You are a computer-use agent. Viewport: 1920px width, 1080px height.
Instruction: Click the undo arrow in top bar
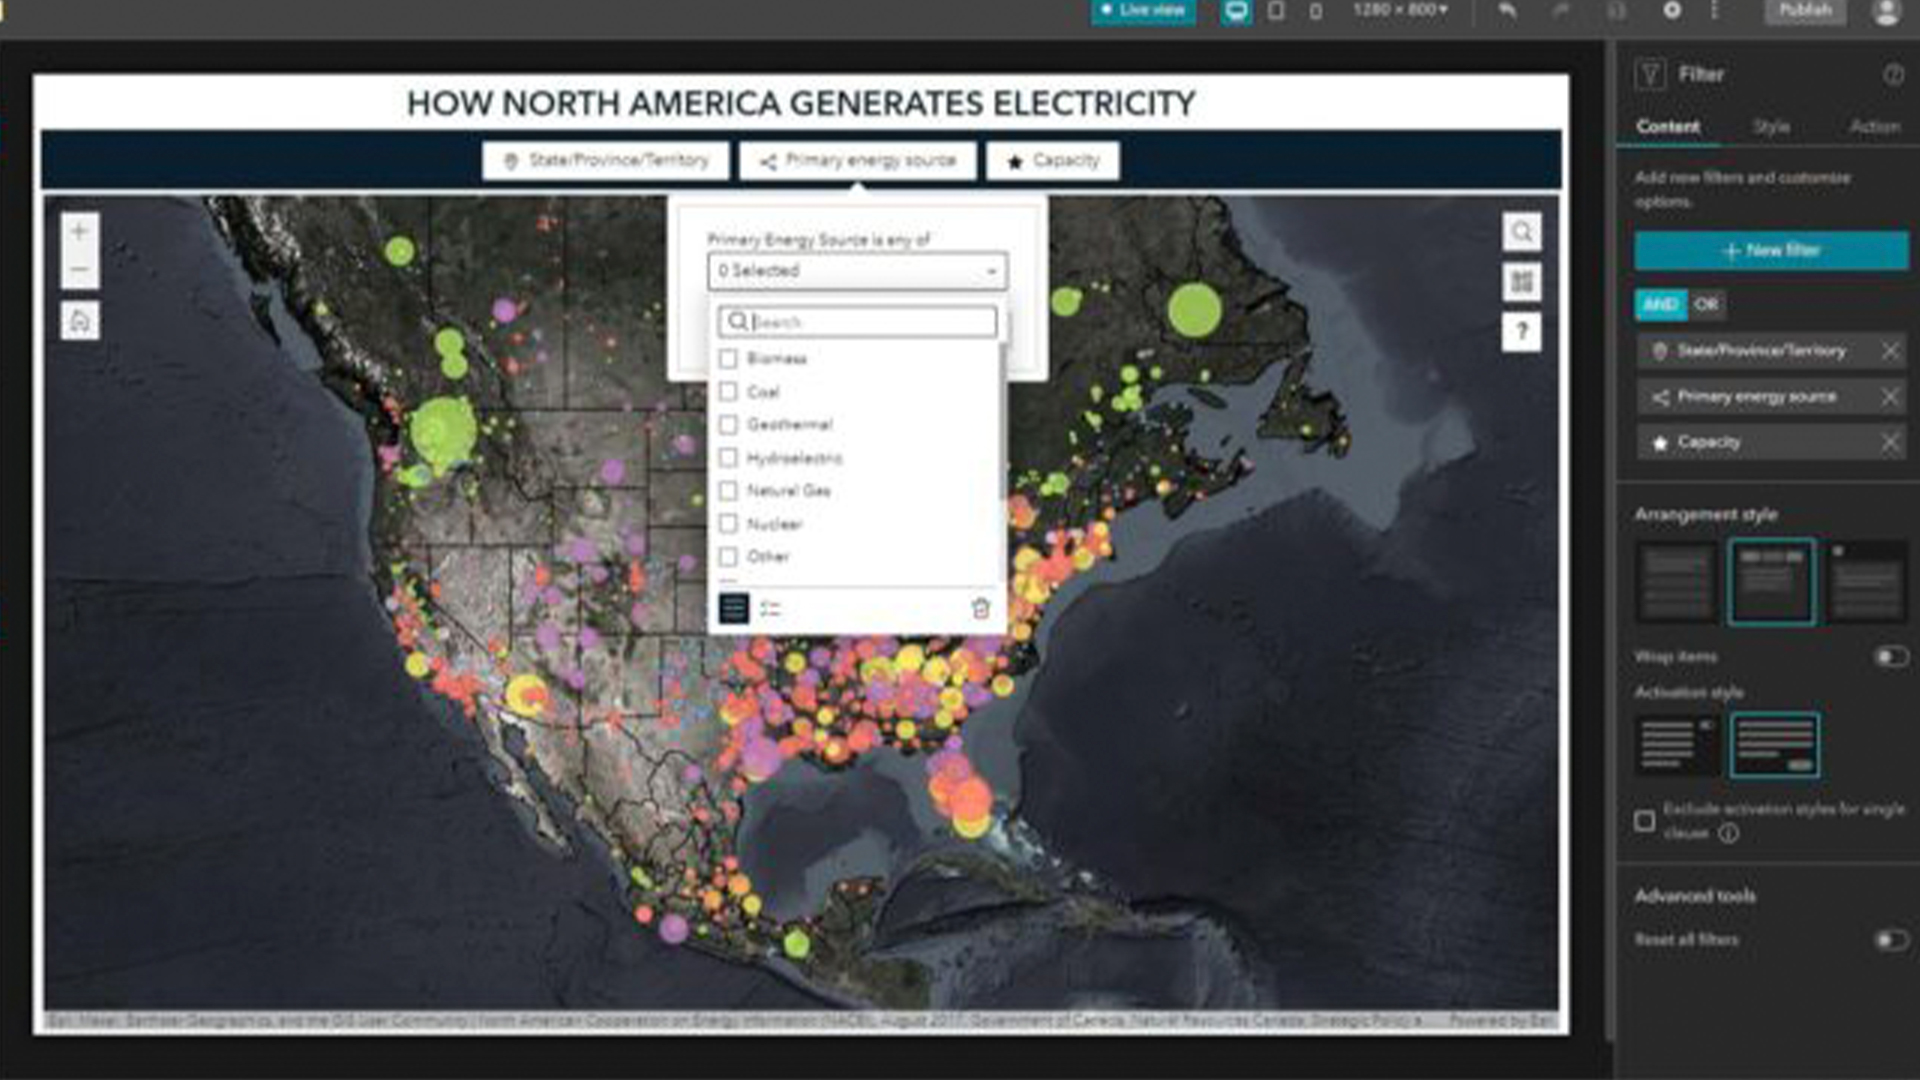click(1507, 11)
